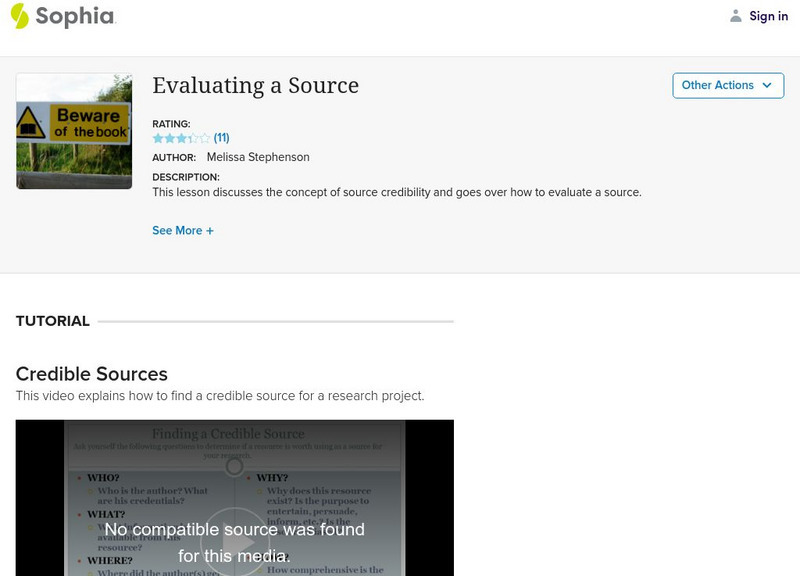The image size is (800, 576).
Task: Click the user profile icon beside Sign in
Action: (736, 16)
